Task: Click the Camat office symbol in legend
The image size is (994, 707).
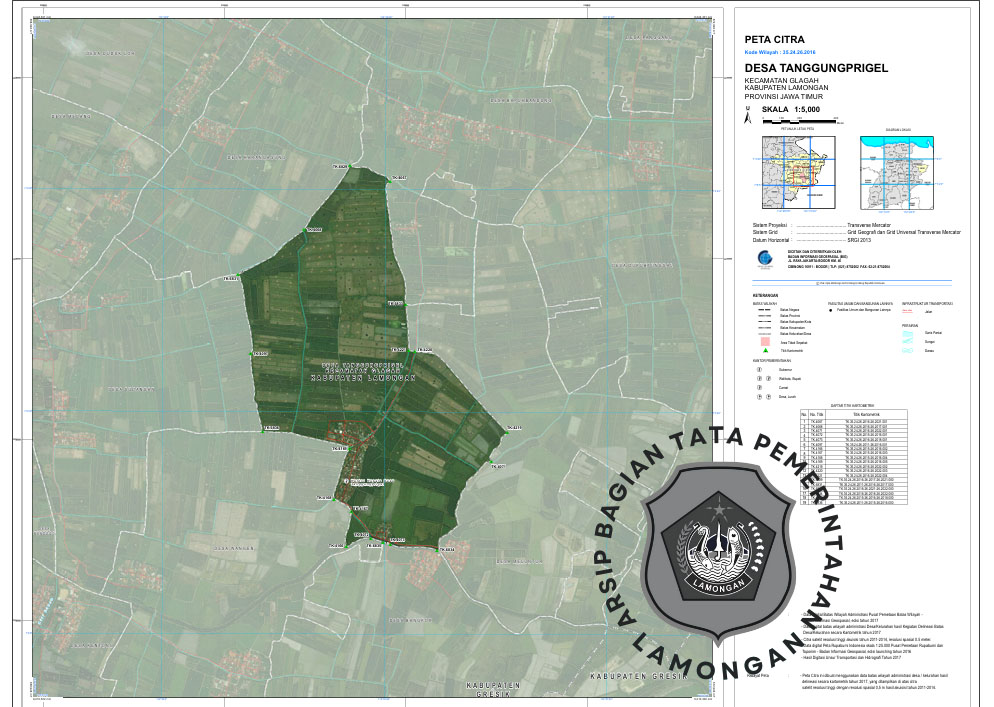Action: tap(760, 388)
